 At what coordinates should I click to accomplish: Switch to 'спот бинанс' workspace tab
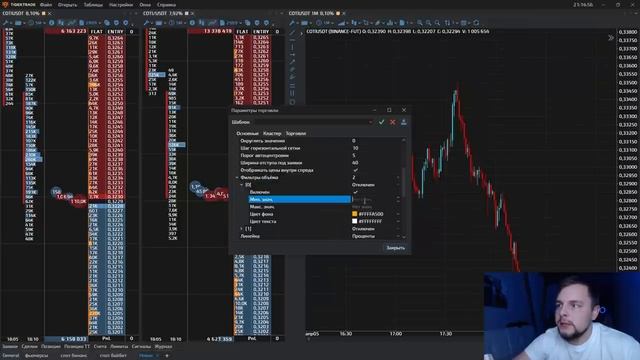[74, 356]
